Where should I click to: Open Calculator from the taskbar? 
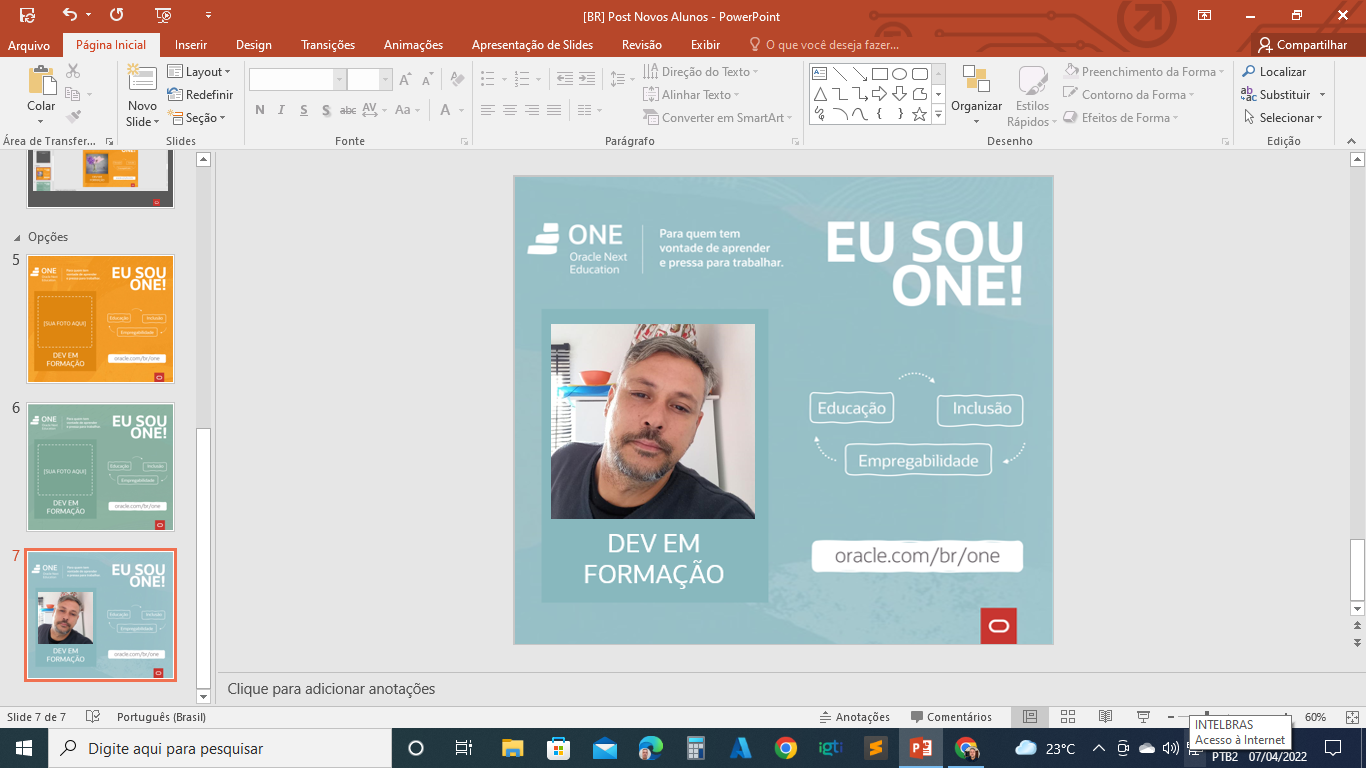coord(695,748)
